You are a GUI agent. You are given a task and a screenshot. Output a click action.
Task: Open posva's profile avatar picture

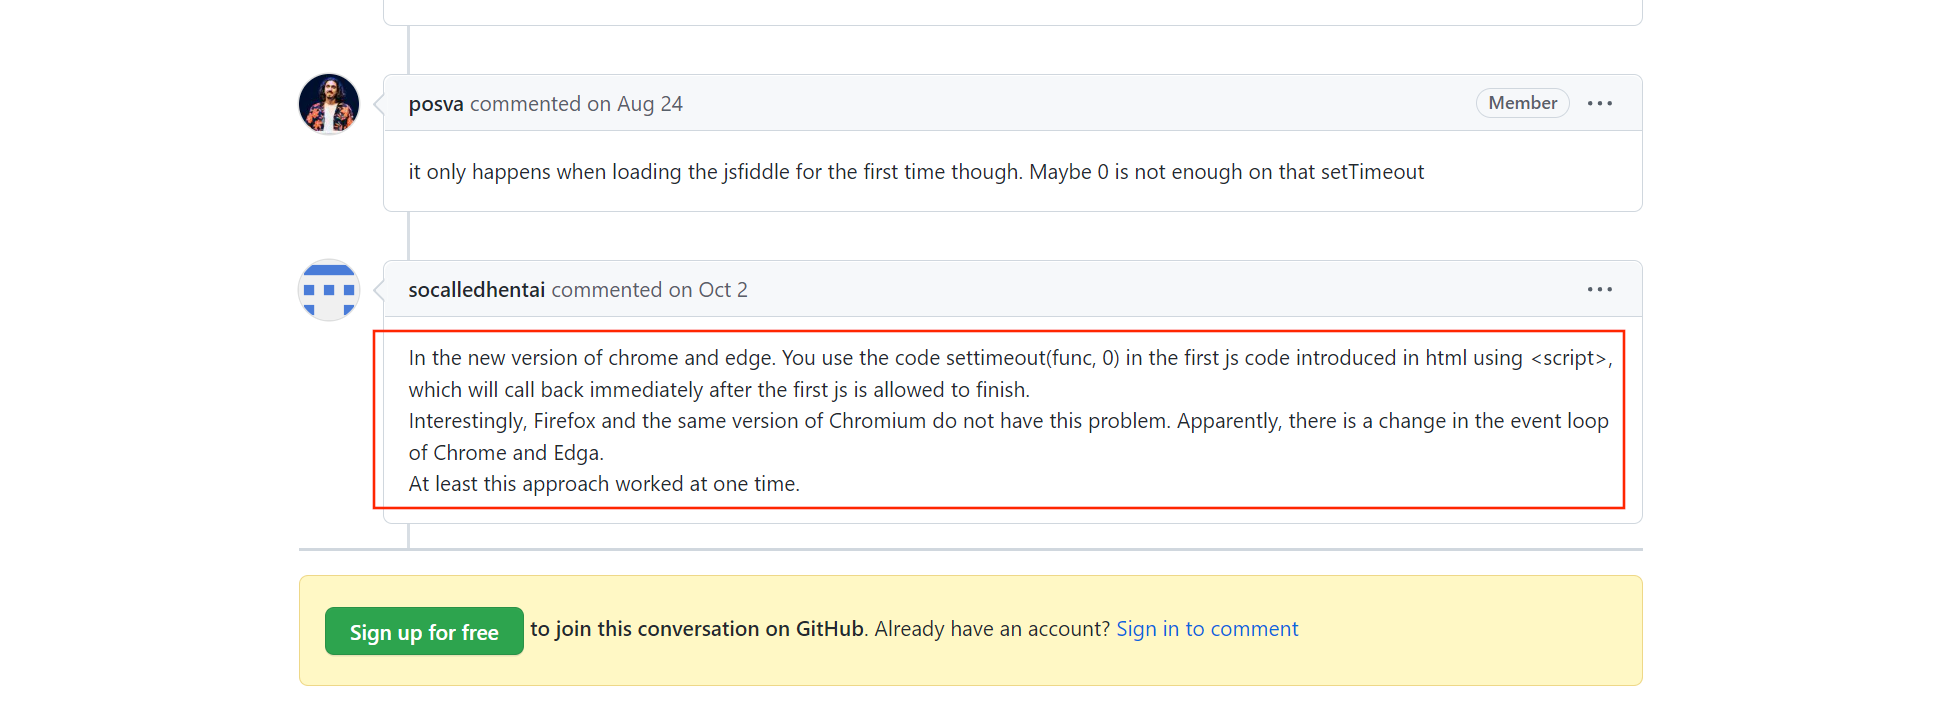[x=329, y=103]
